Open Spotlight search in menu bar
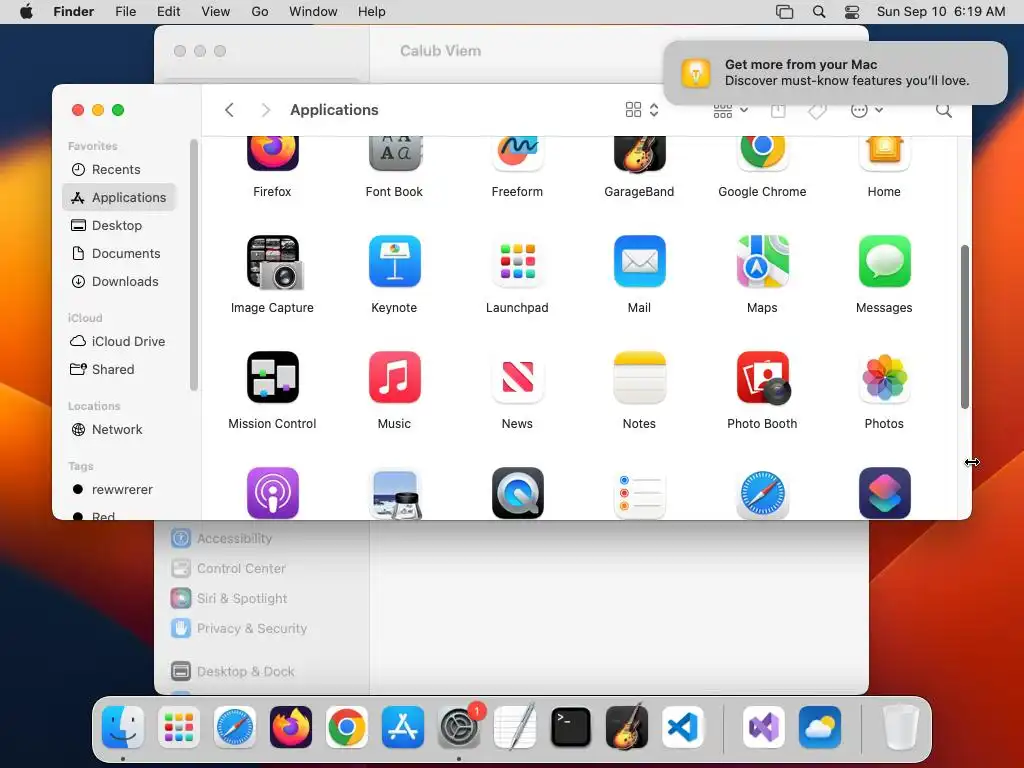 [819, 12]
